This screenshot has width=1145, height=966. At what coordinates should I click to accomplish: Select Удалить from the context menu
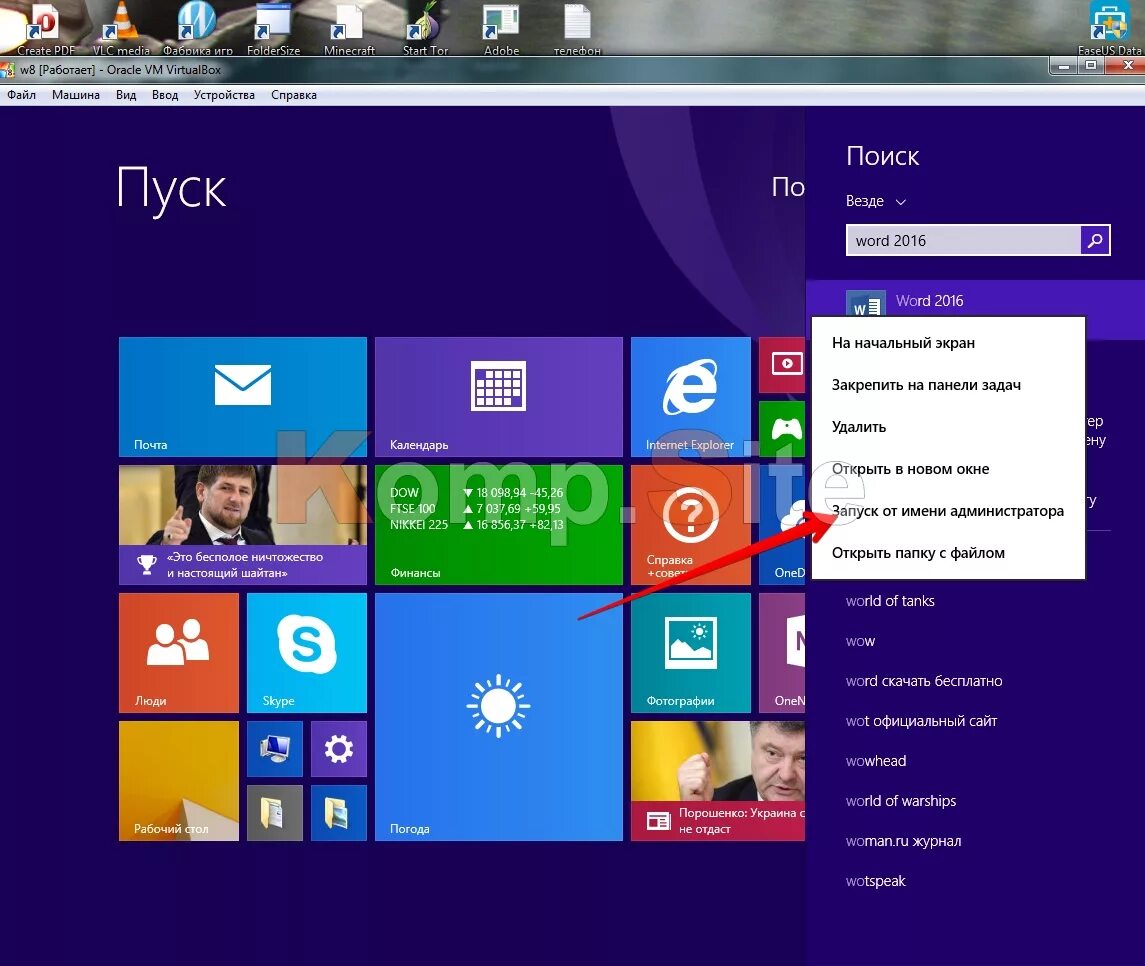tap(948, 427)
